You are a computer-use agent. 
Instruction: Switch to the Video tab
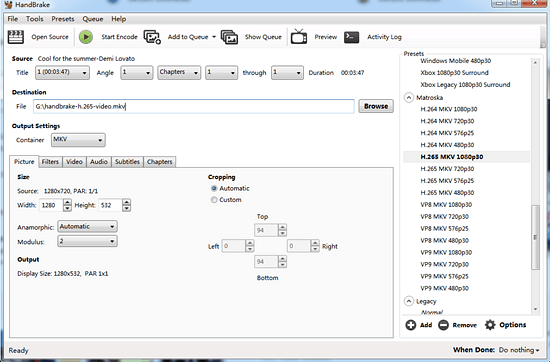(x=74, y=162)
